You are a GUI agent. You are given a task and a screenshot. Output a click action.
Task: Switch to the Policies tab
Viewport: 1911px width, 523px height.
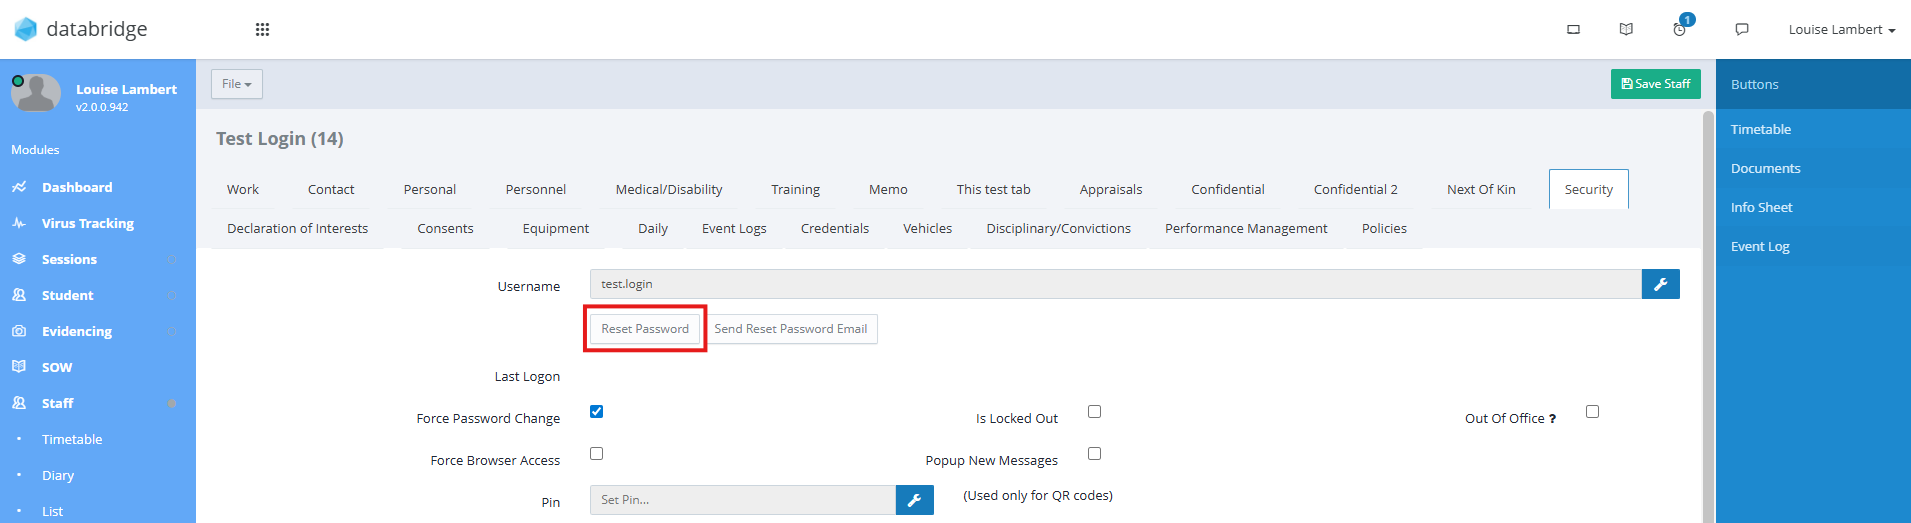[1384, 228]
